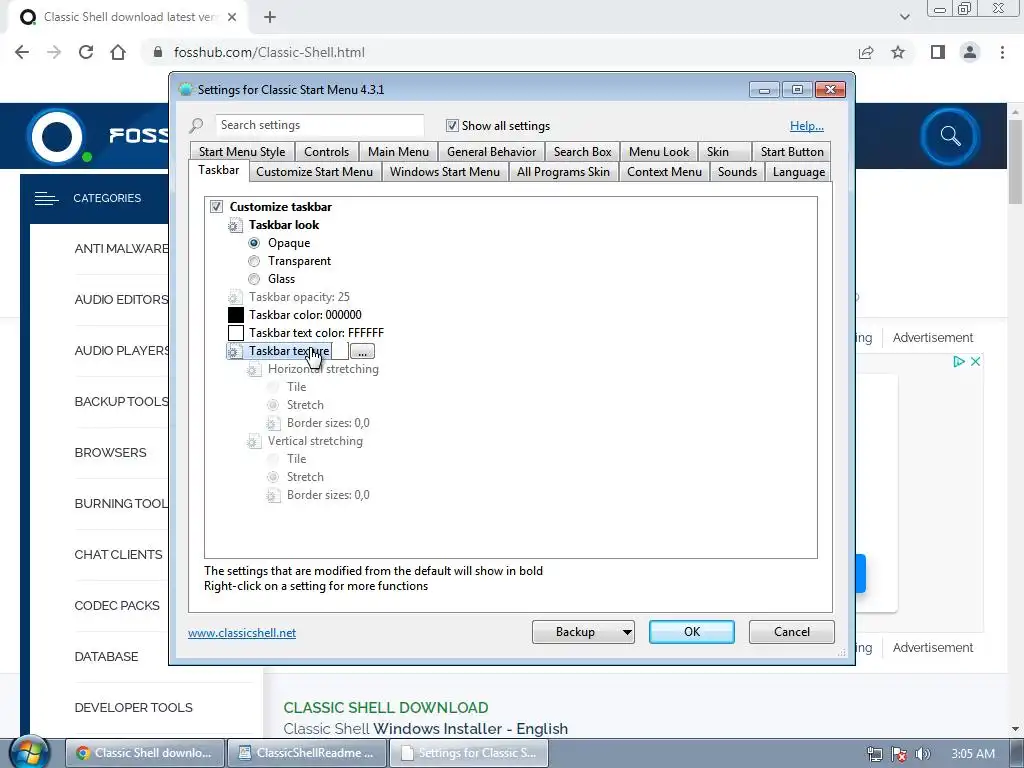
Task: Uncheck the Customize taskbar checkbox
Action: coord(216,206)
